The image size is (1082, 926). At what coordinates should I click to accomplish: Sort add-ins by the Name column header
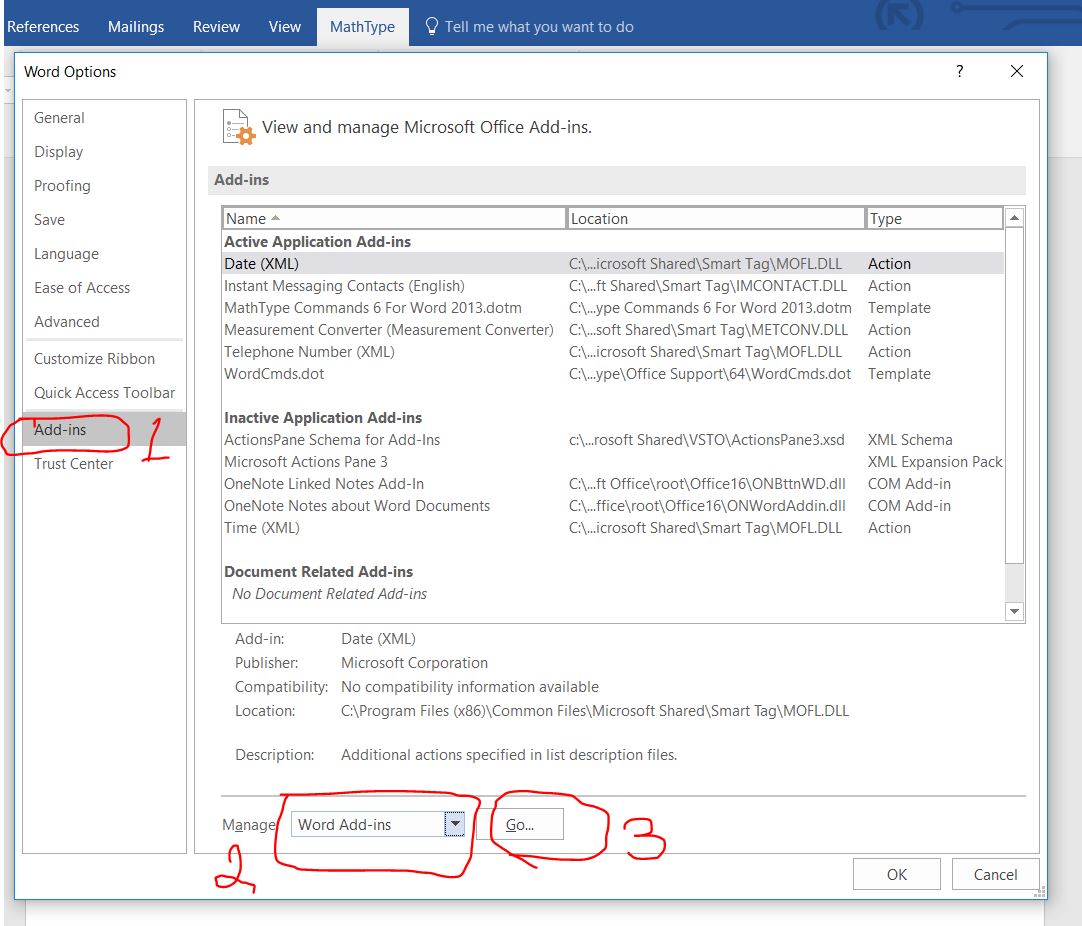[394, 219]
